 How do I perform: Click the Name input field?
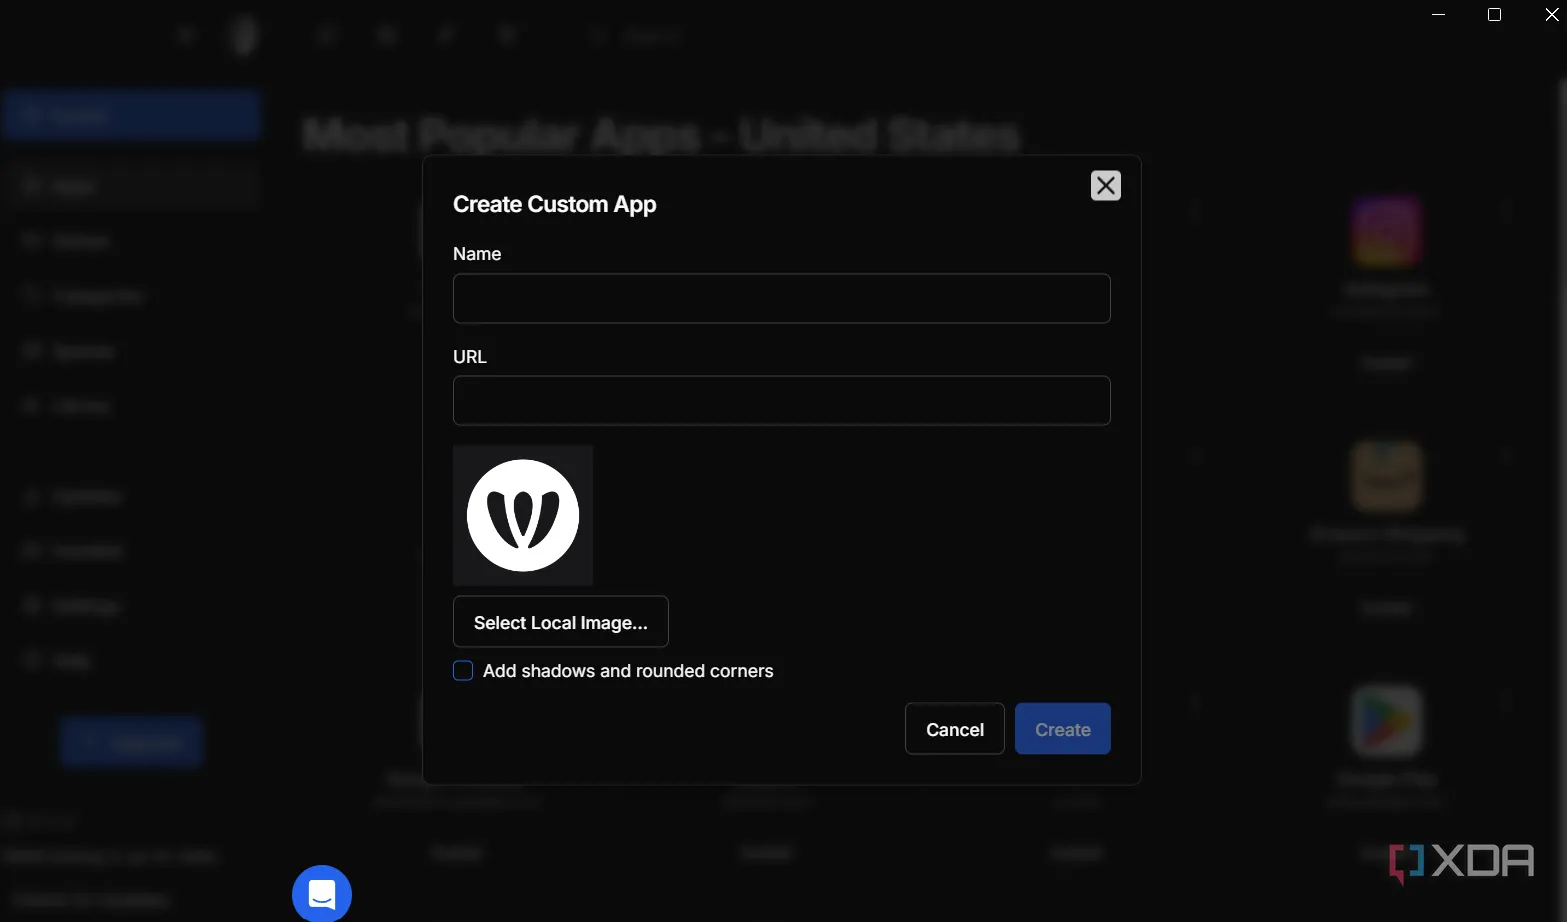781,299
